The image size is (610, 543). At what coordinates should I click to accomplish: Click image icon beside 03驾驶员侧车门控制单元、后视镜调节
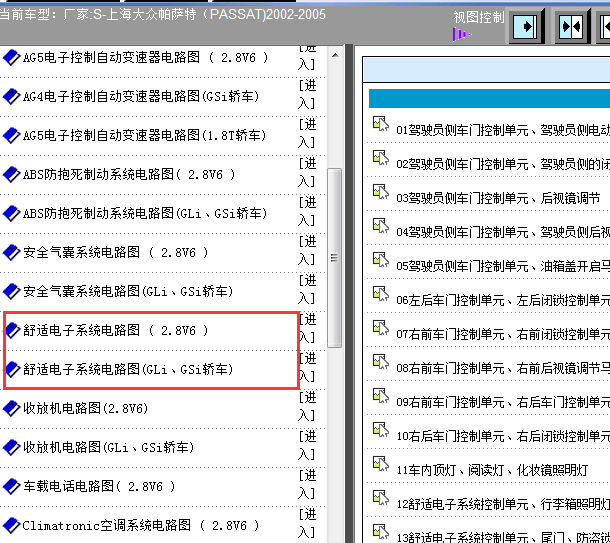[380, 192]
